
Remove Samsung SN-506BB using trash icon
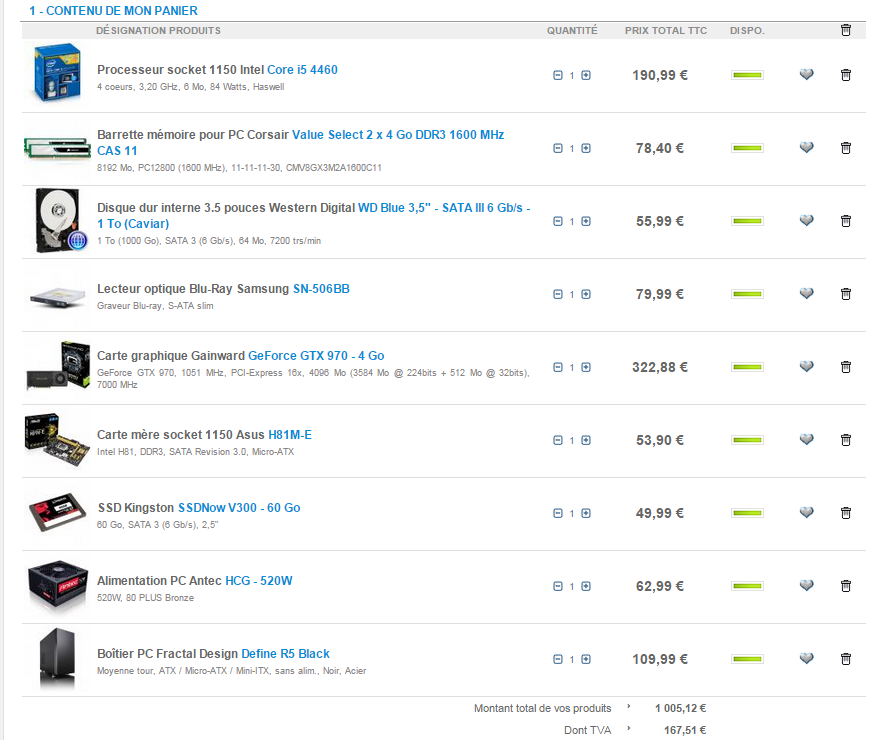846,294
